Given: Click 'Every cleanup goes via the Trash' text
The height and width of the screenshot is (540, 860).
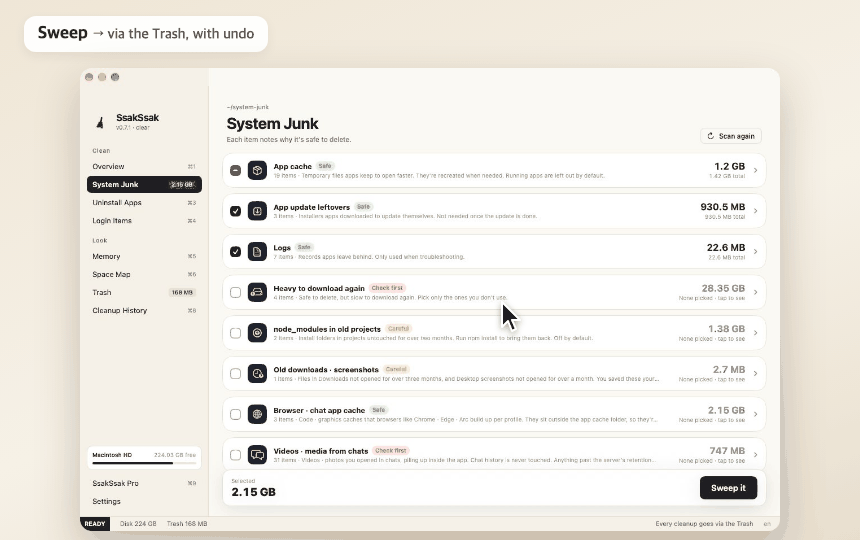Looking at the screenshot, I should (x=704, y=524).
